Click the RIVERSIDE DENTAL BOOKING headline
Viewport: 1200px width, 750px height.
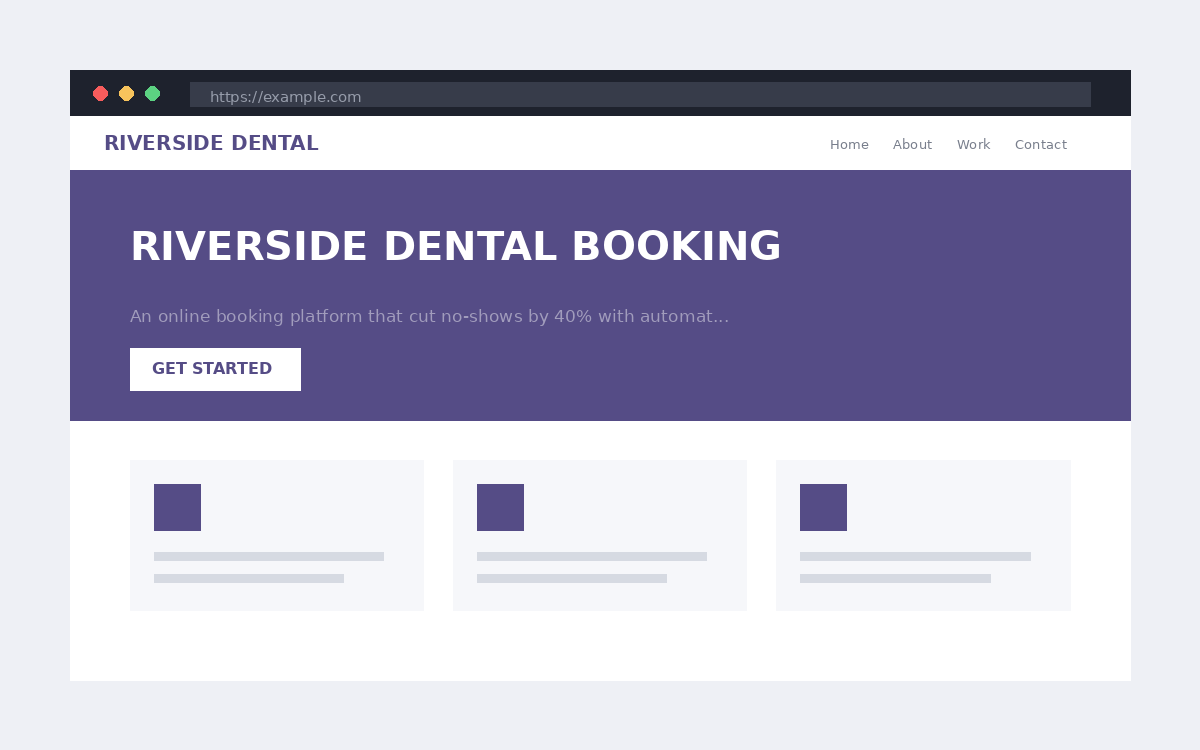point(455,247)
